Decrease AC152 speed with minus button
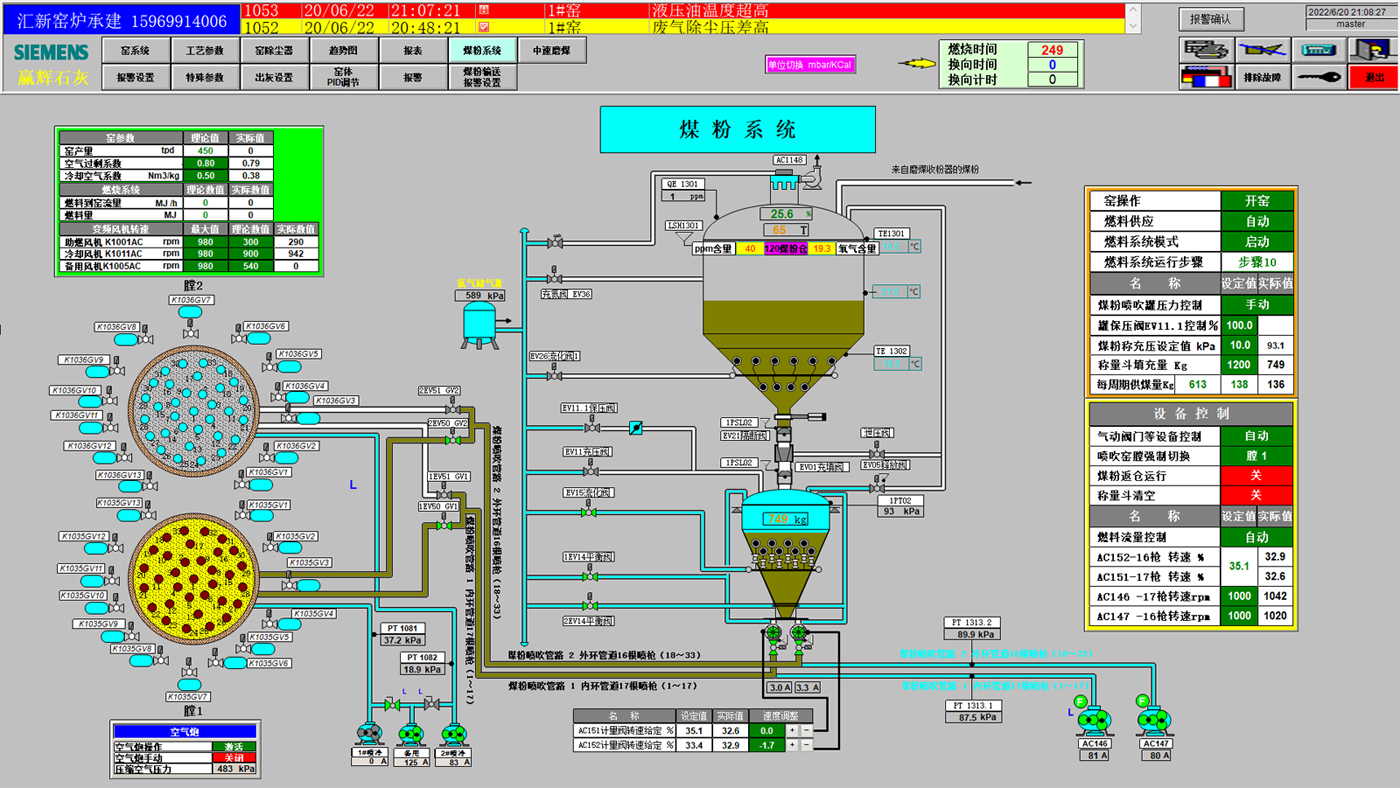Image resolution: width=1400 pixels, height=788 pixels. (807, 746)
